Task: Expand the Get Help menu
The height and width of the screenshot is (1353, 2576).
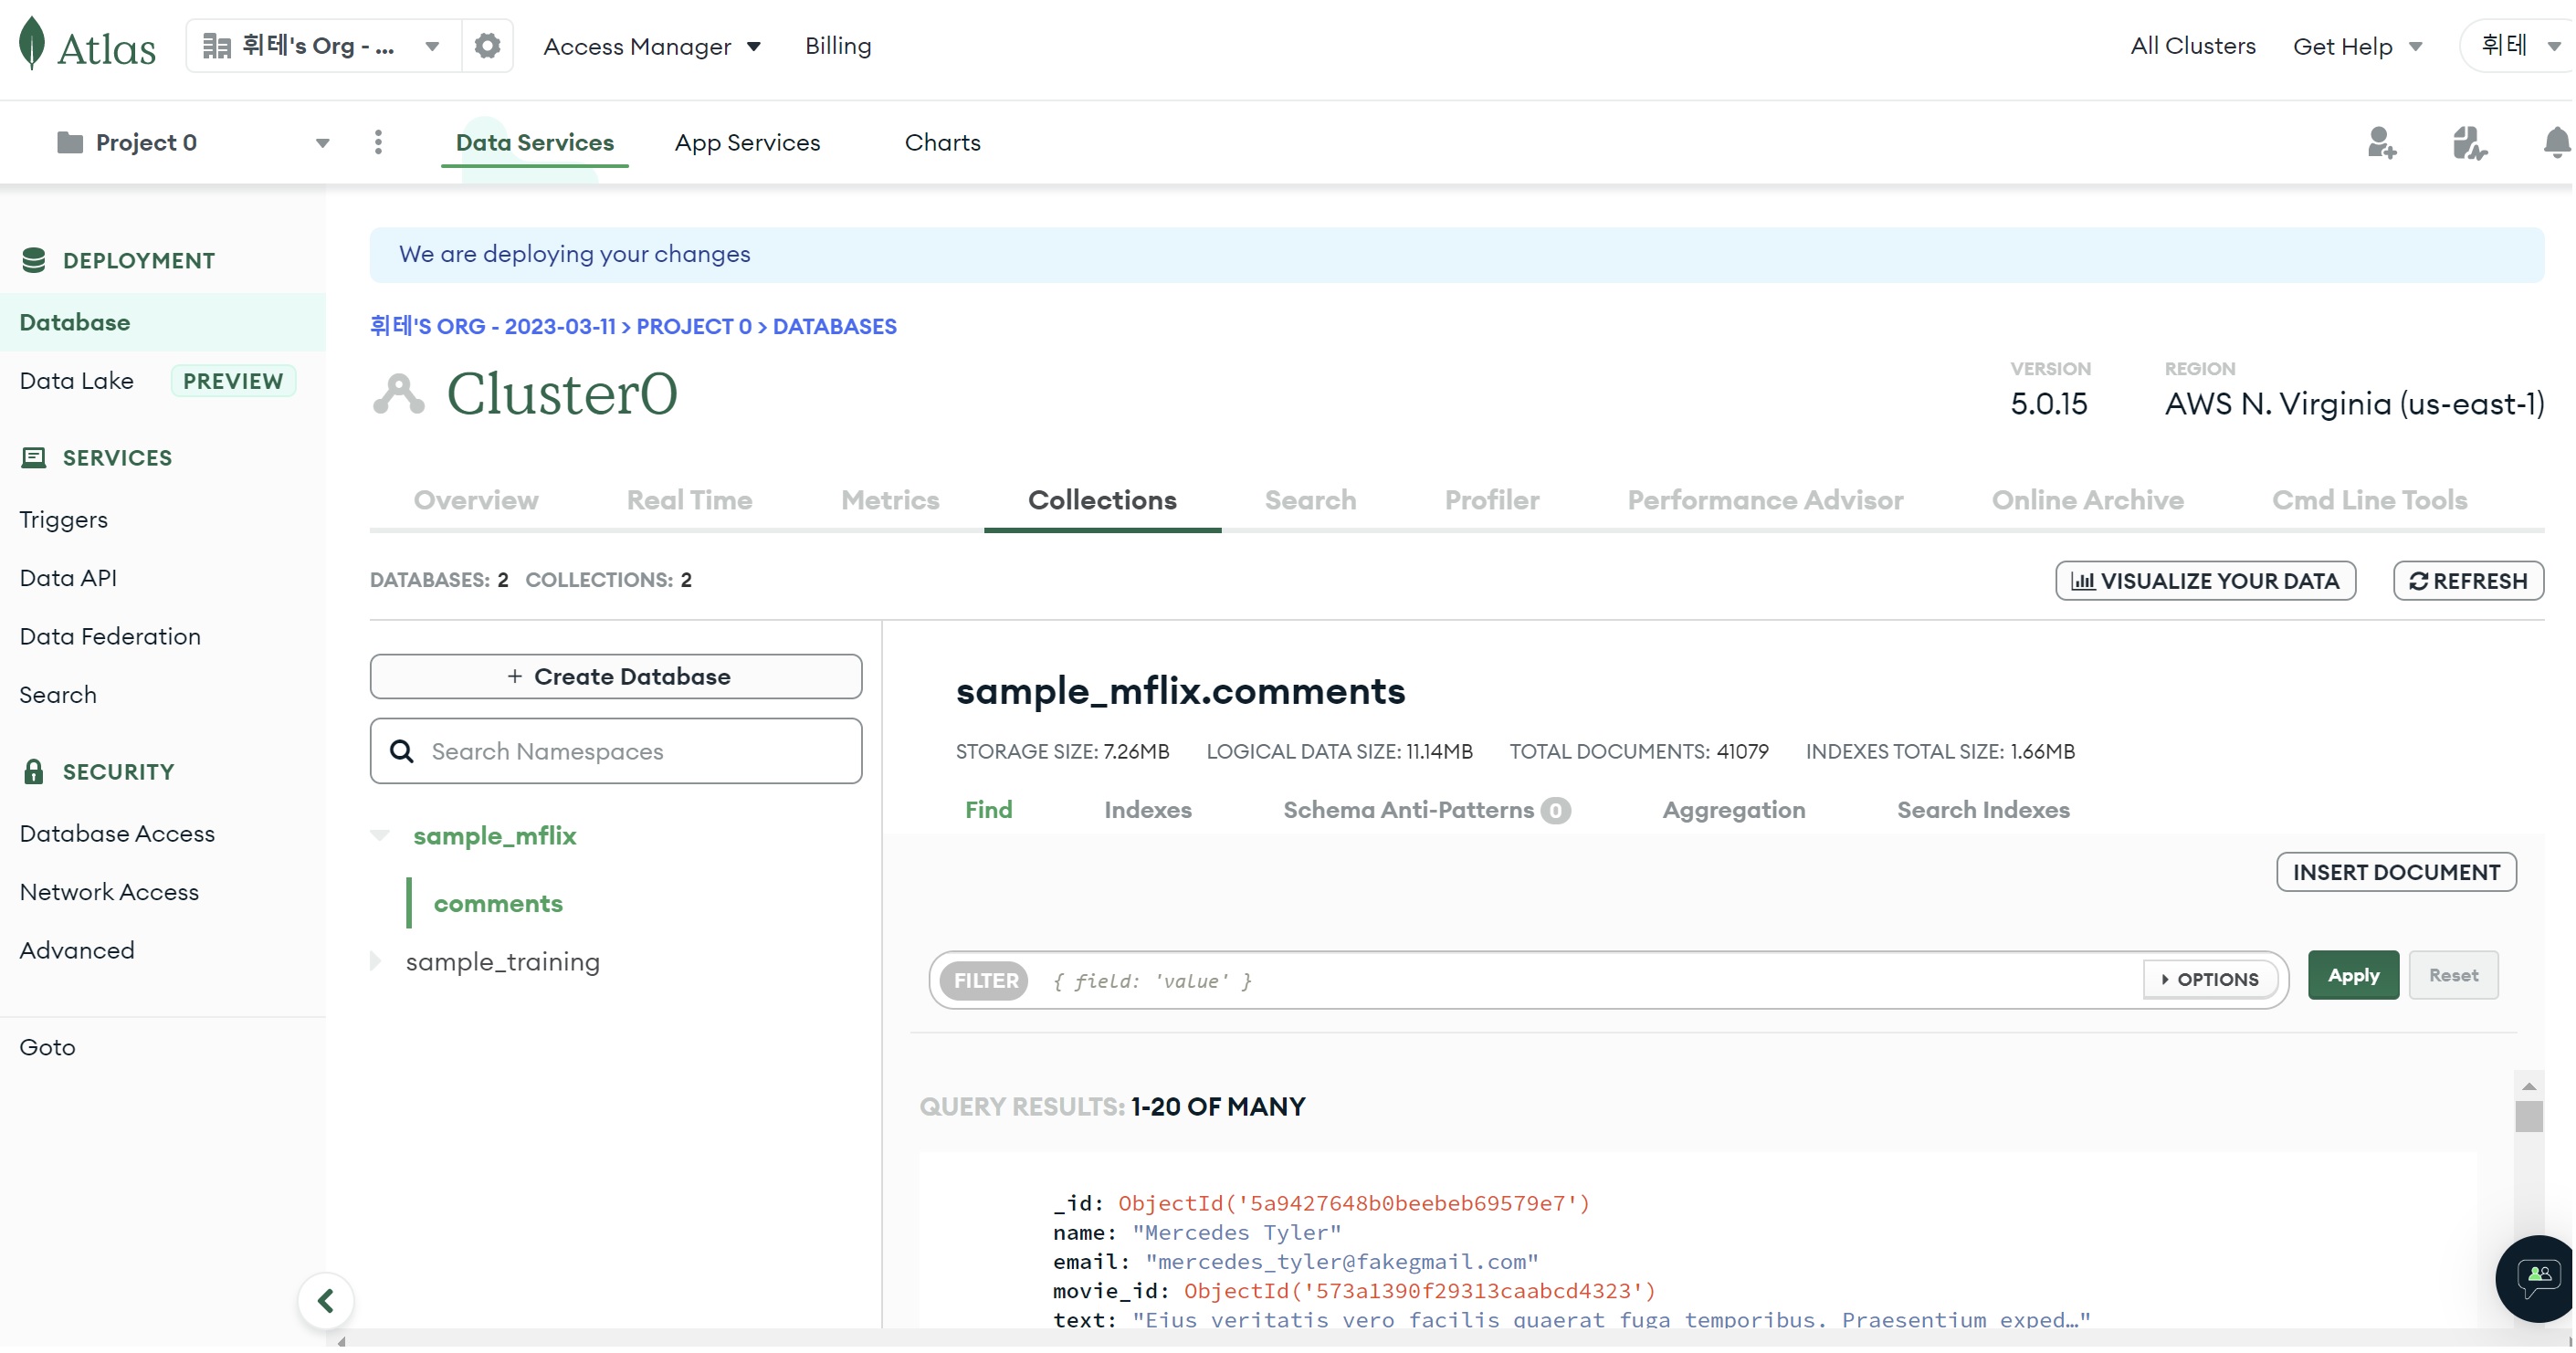Action: pos(2357,46)
